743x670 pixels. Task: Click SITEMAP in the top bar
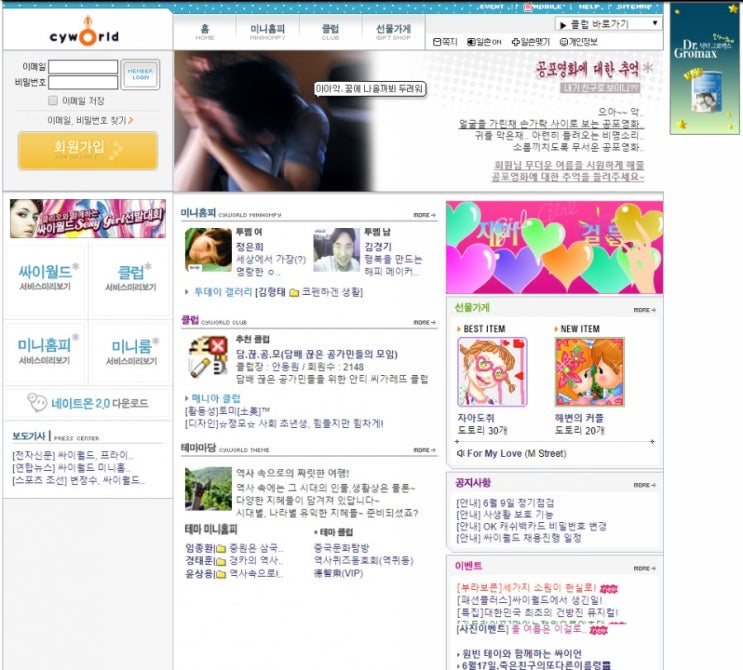[634, 7]
